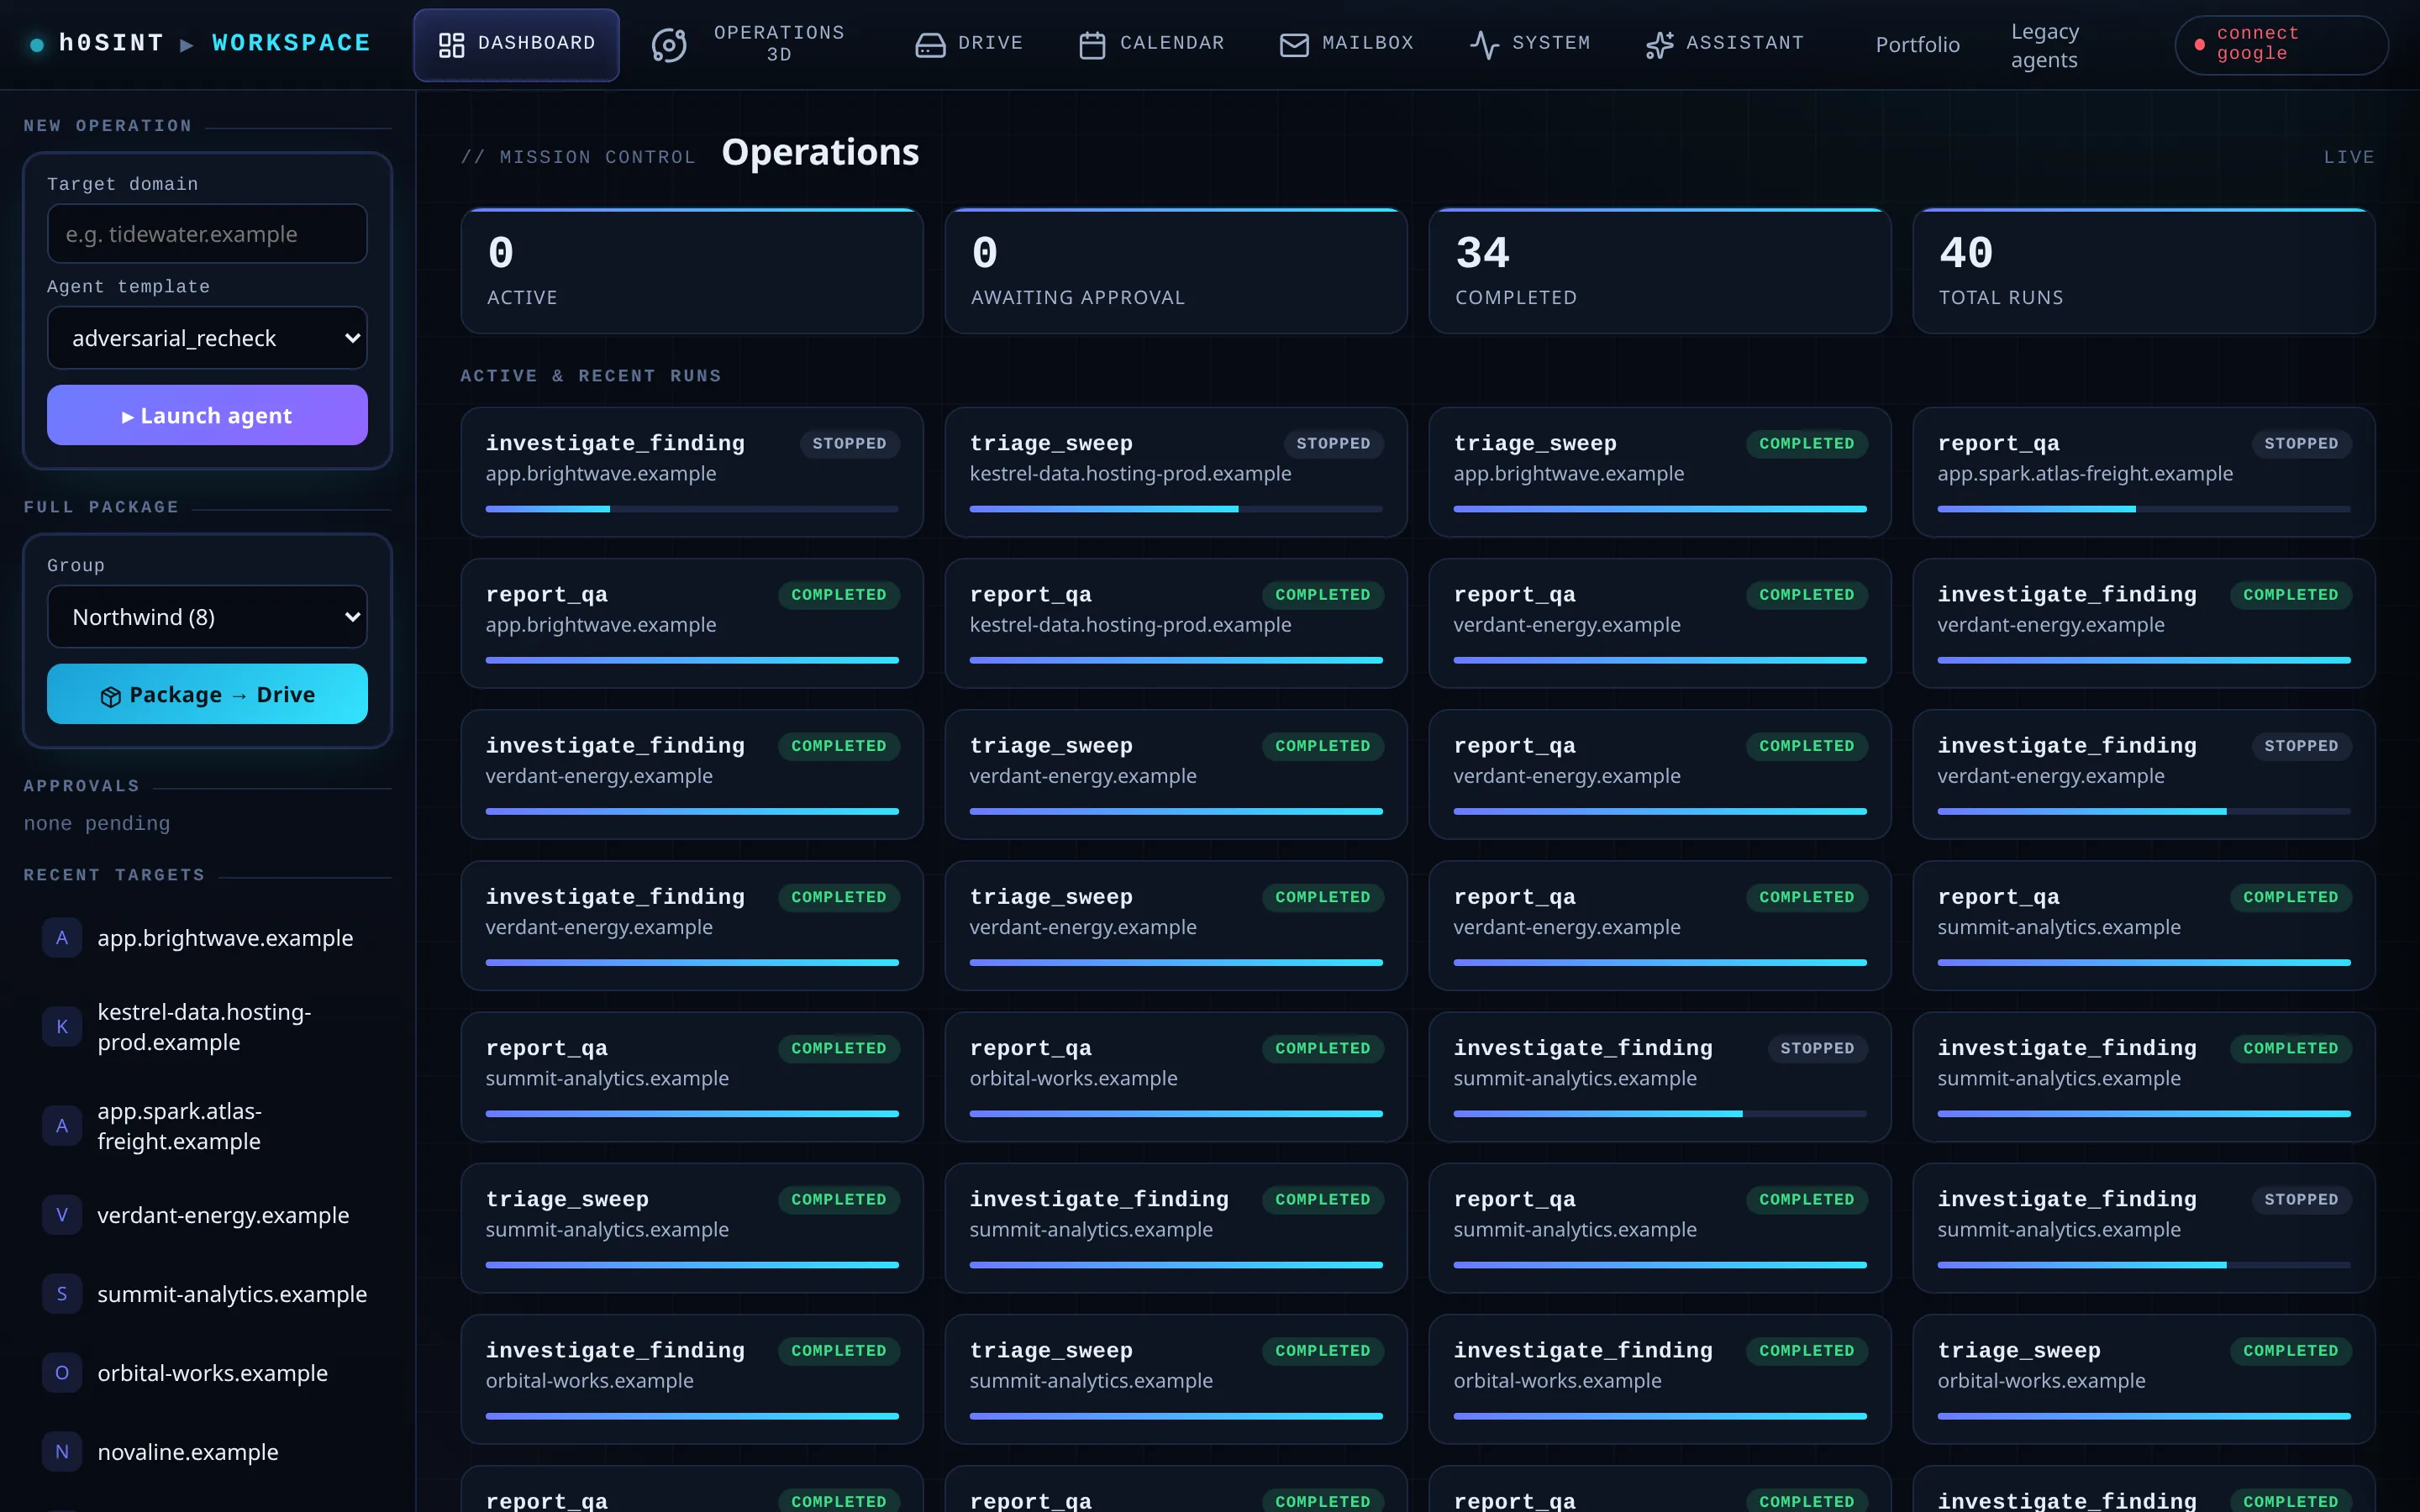
Task: Click the progress bar of report_qa app.spark.atlas-freight.example
Action: [x=2144, y=509]
